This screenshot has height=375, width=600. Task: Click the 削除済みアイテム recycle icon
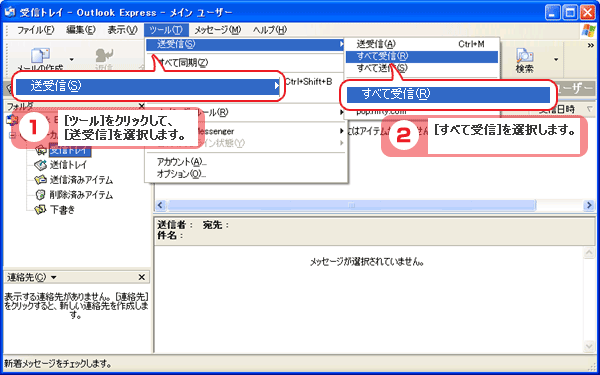pos(41,195)
